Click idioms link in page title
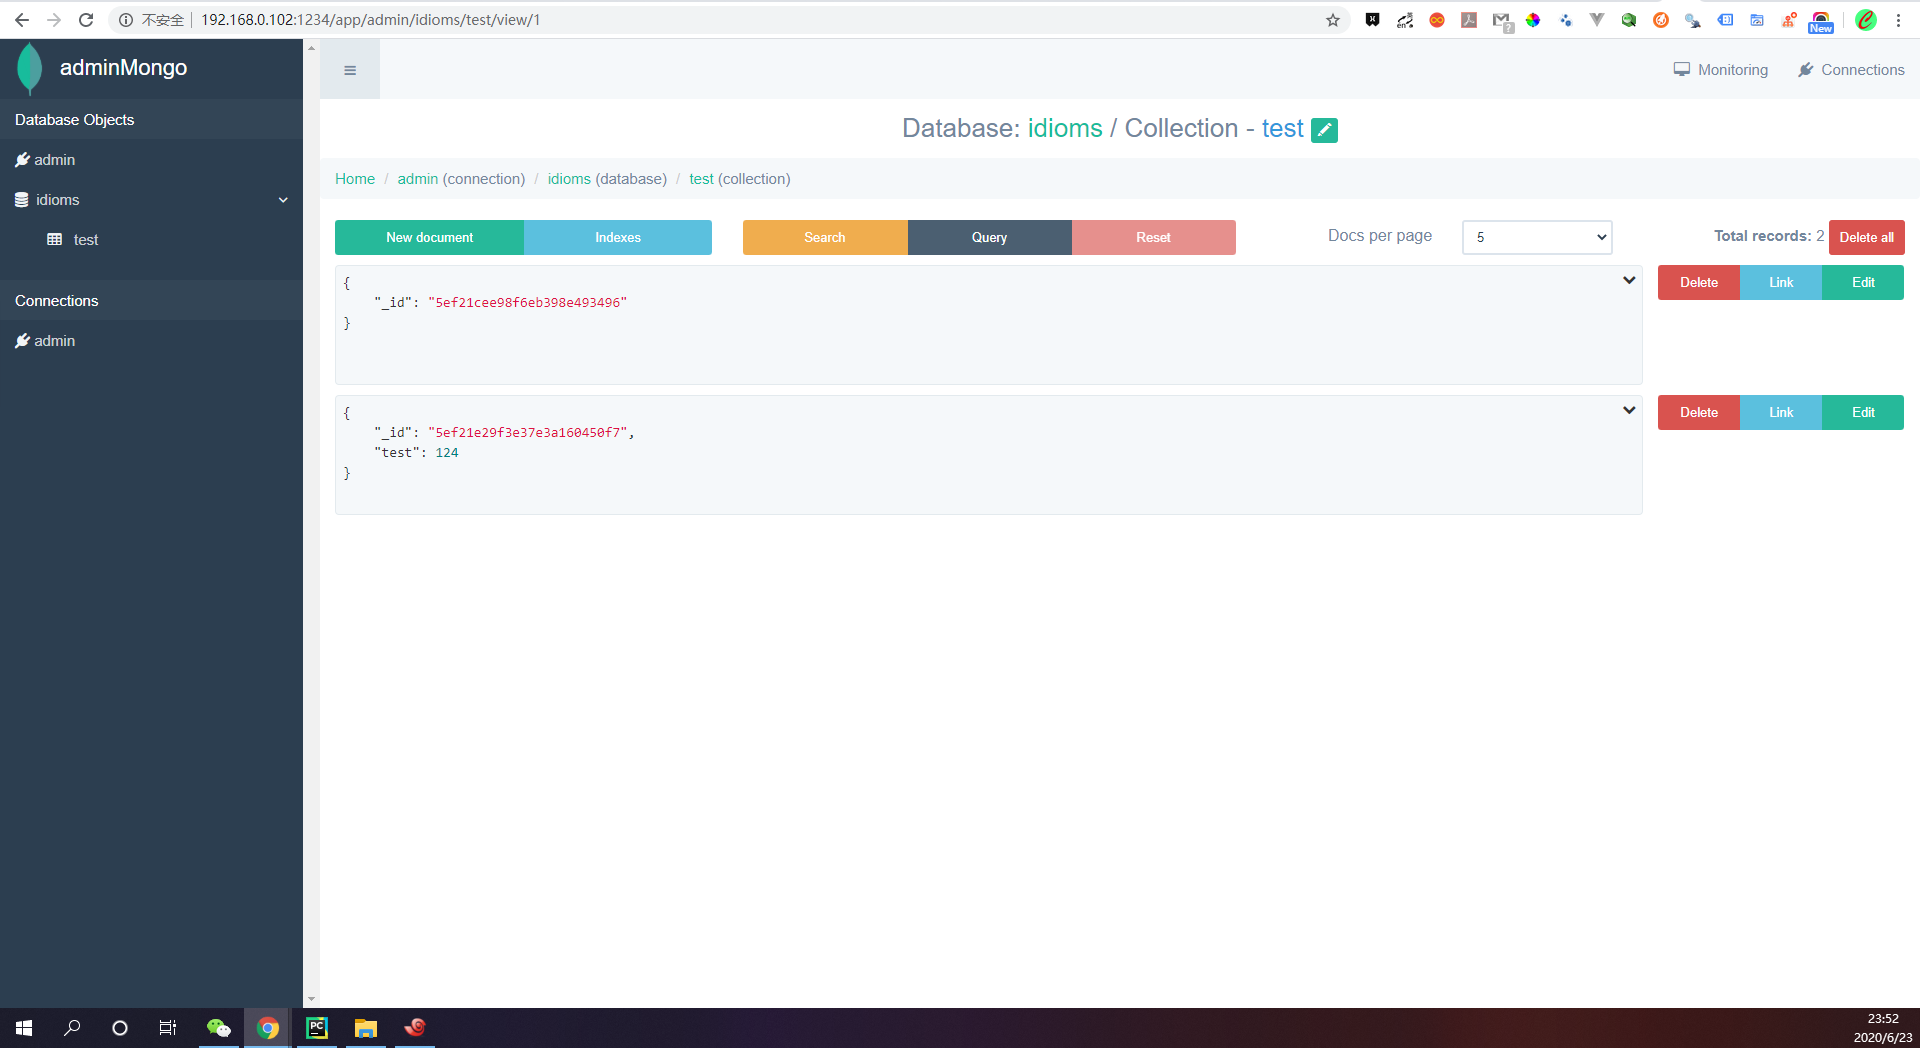Image resolution: width=1920 pixels, height=1048 pixels. tap(1065, 129)
